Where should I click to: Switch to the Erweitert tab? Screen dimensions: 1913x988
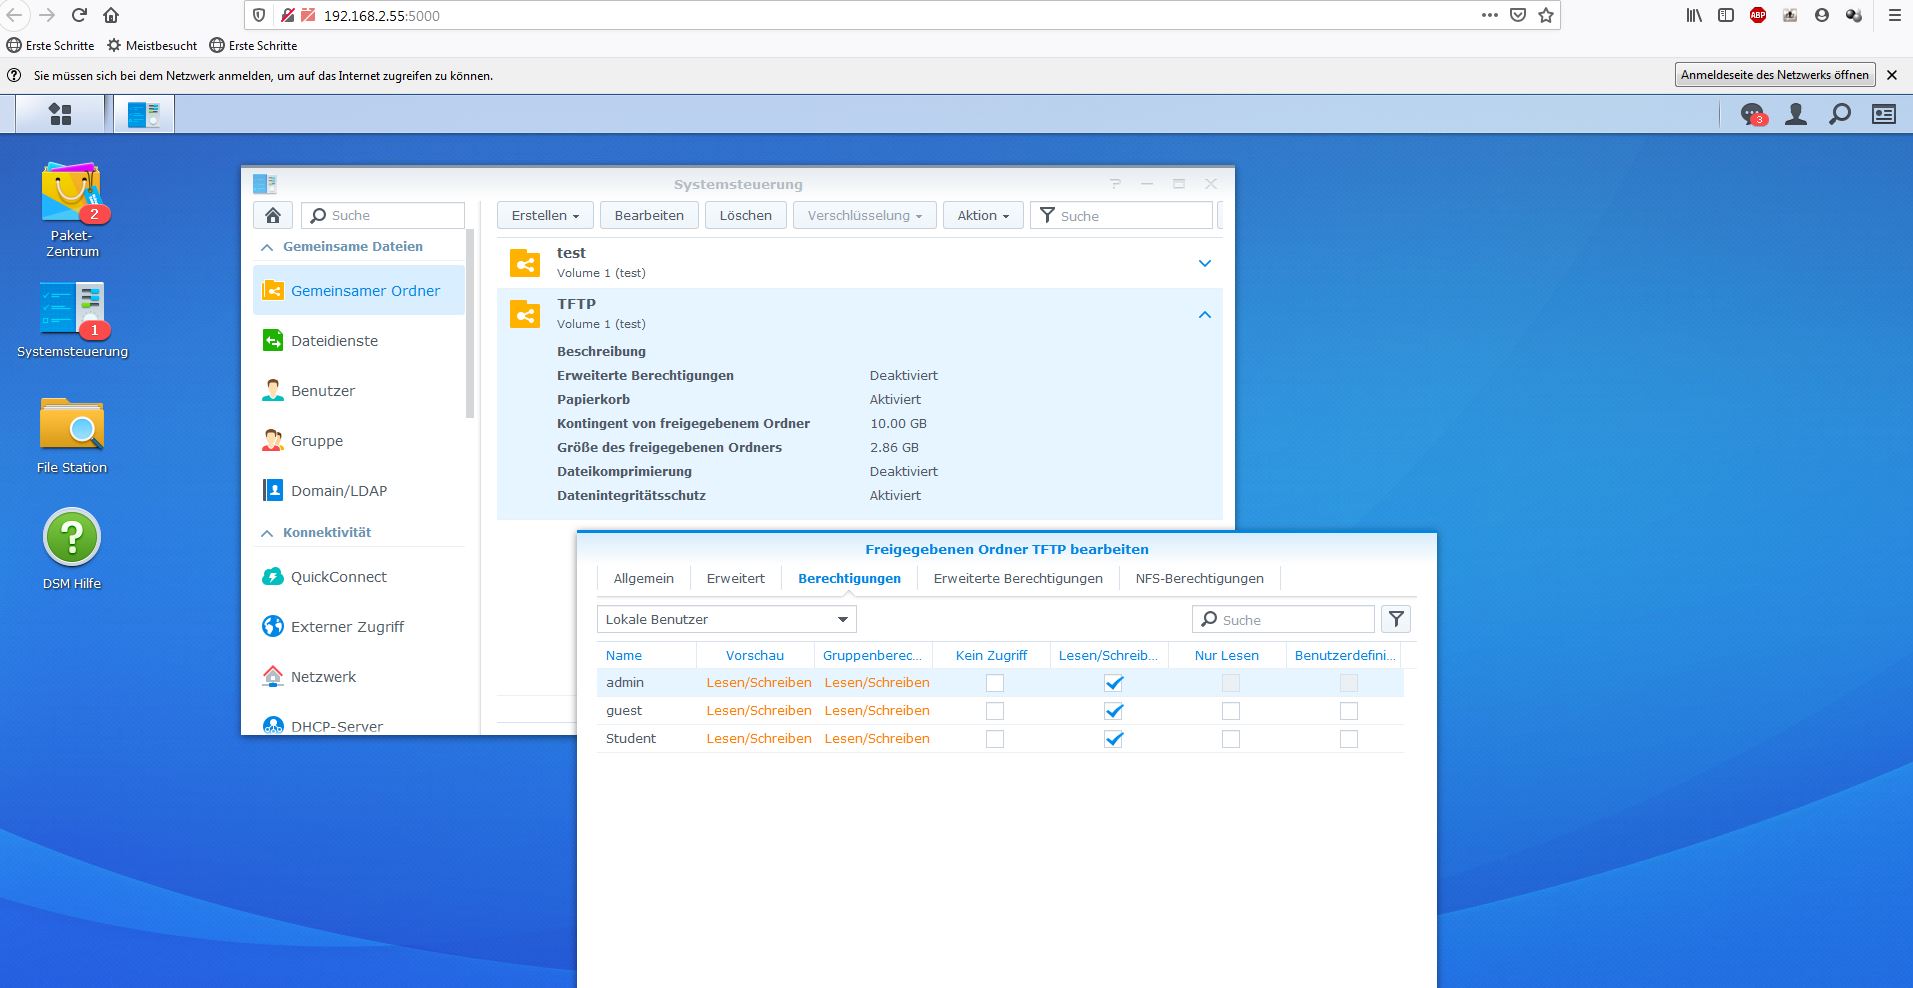(735, 578)
